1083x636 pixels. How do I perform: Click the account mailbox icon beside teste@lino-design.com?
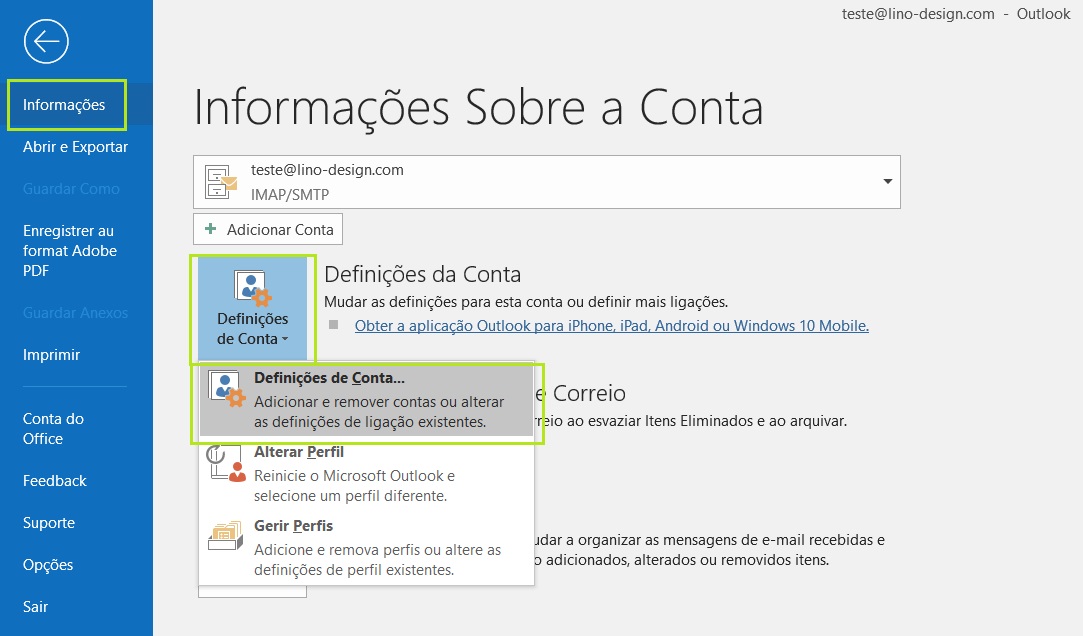[x=221, y=182]
